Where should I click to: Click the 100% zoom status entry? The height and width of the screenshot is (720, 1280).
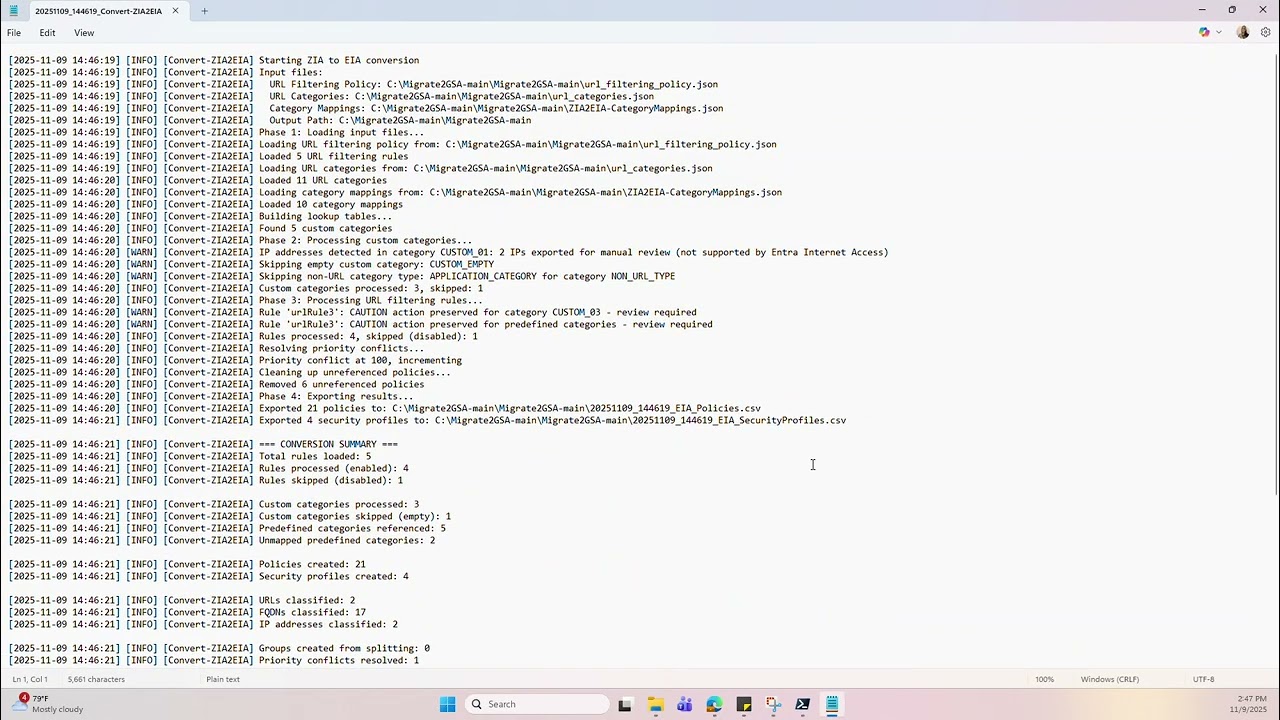coord(1044,679)
